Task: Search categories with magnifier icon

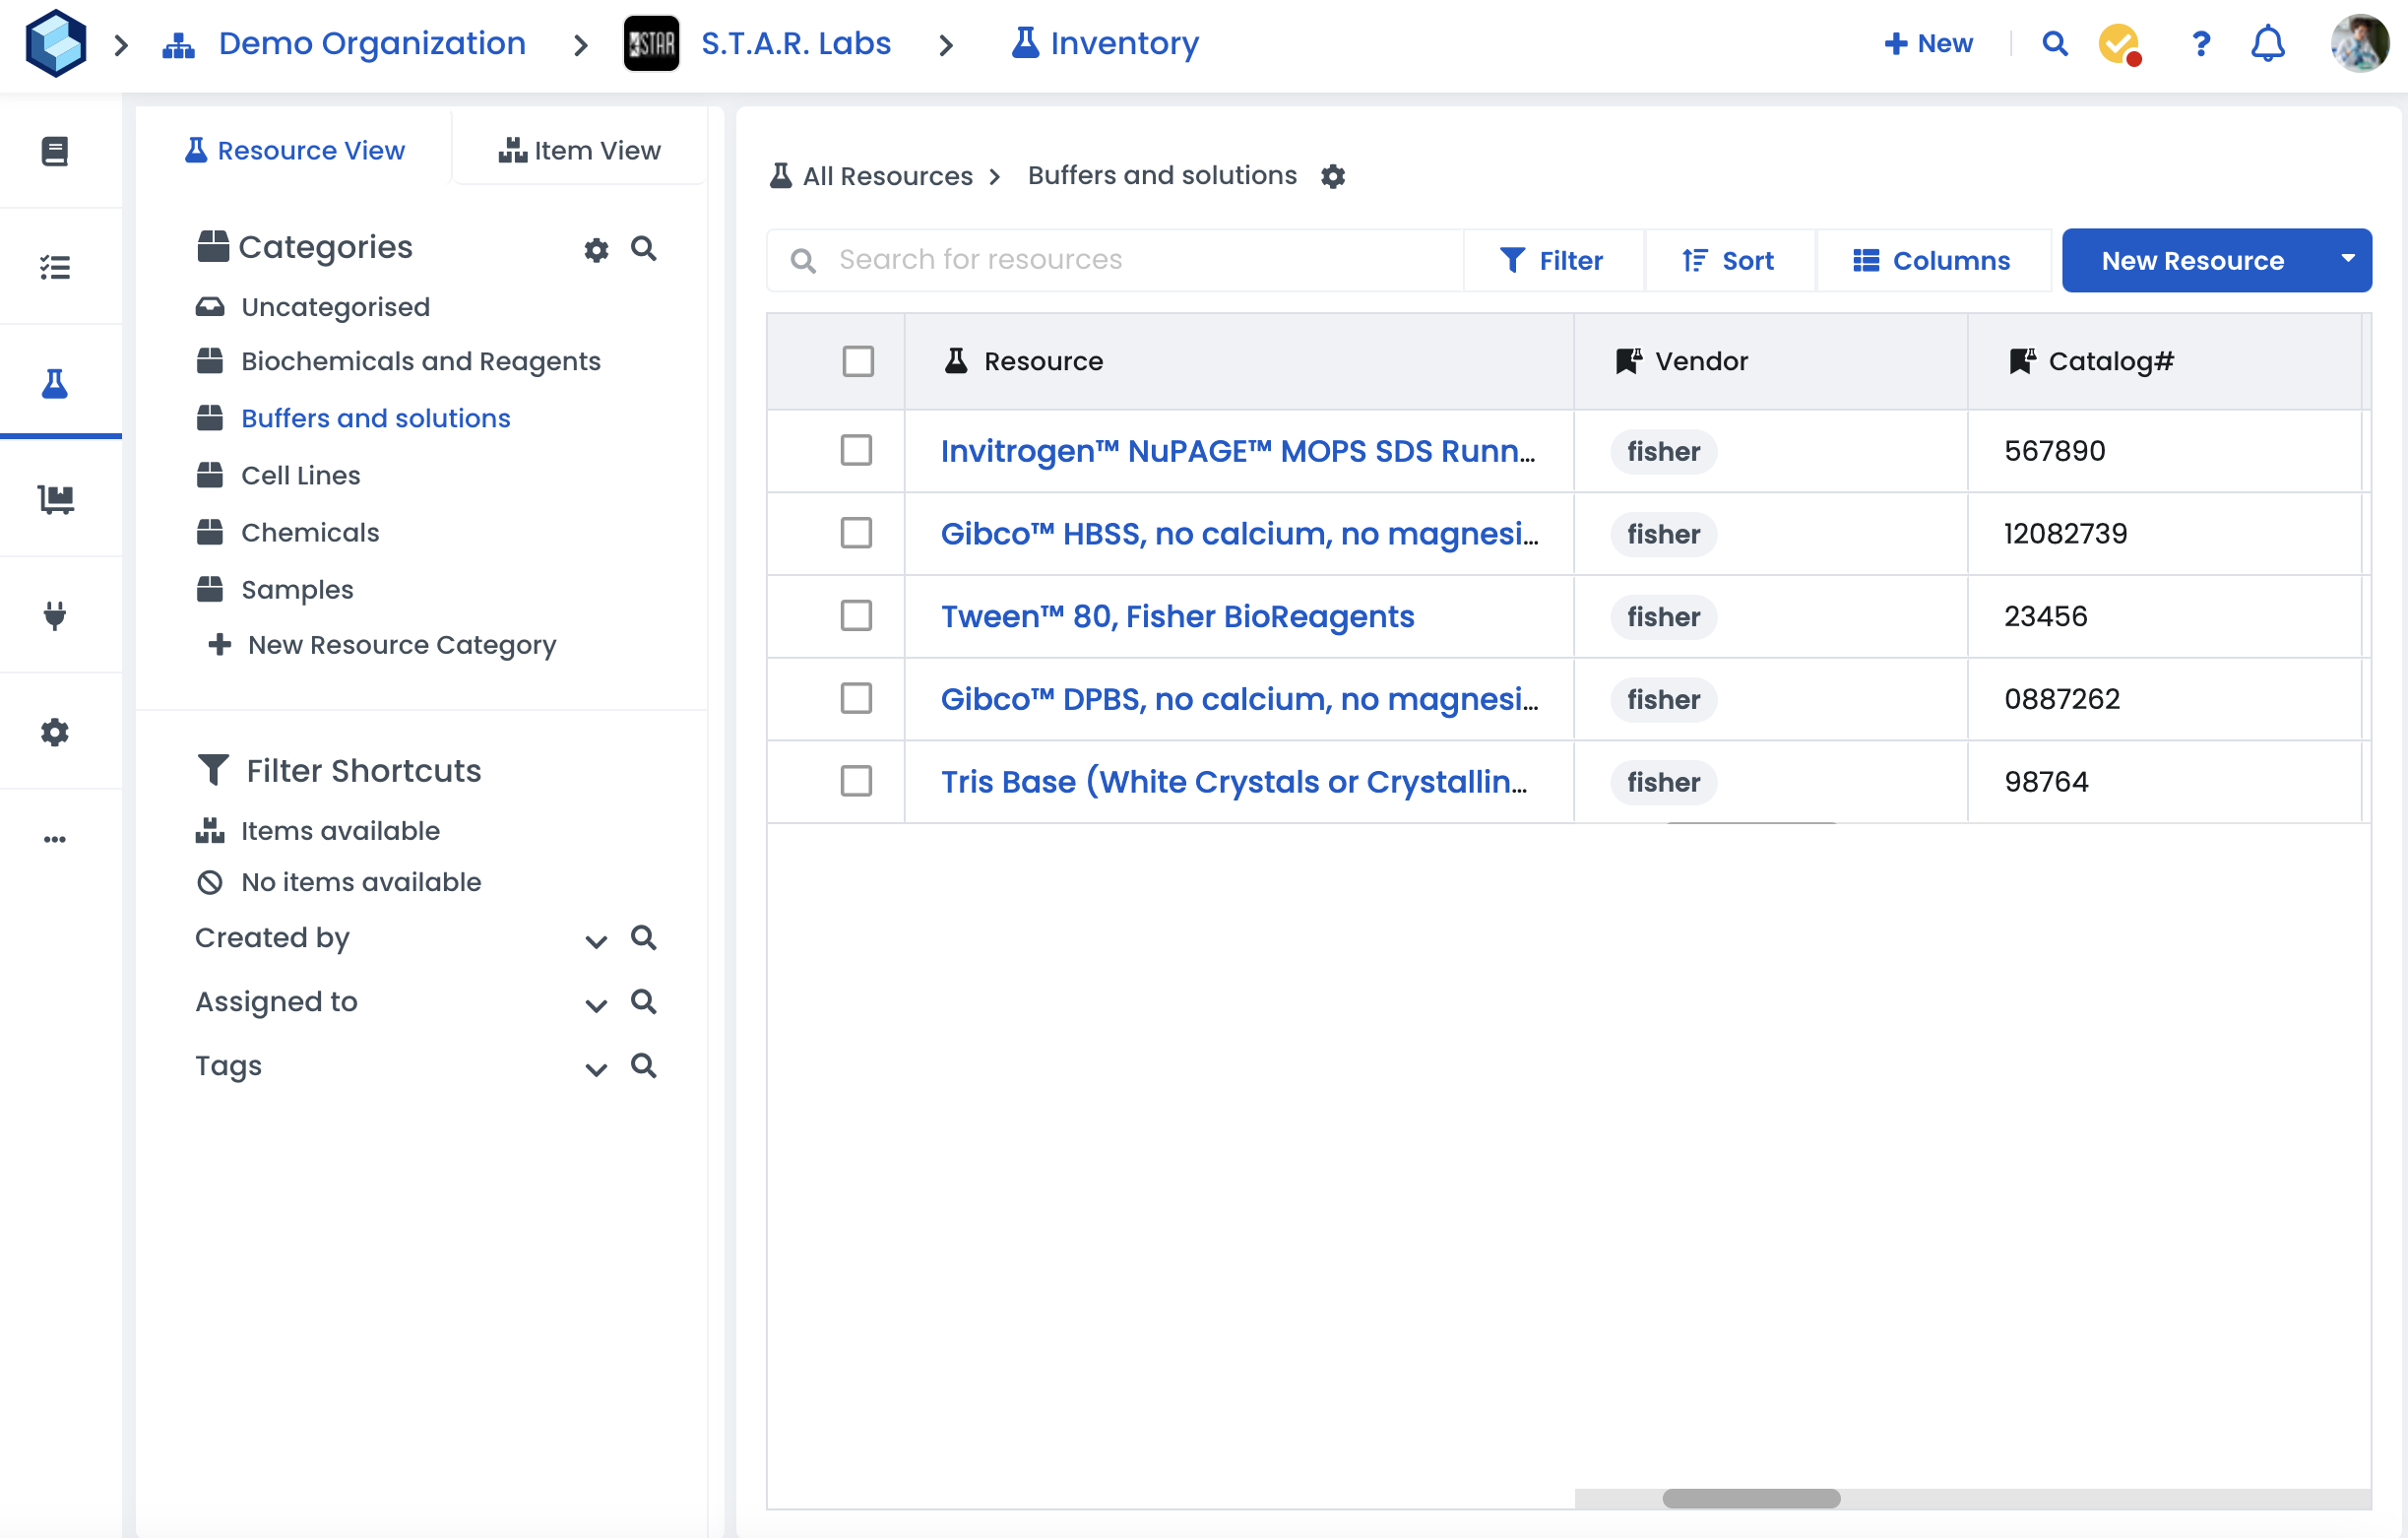Action: [x=644, y=248]
